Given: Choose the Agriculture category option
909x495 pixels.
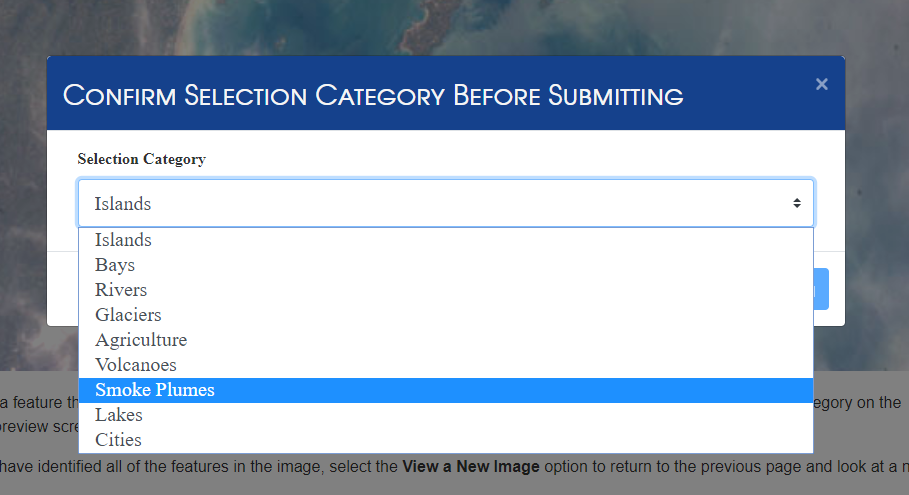Looking at the screenshot, I should pos(141,340).
